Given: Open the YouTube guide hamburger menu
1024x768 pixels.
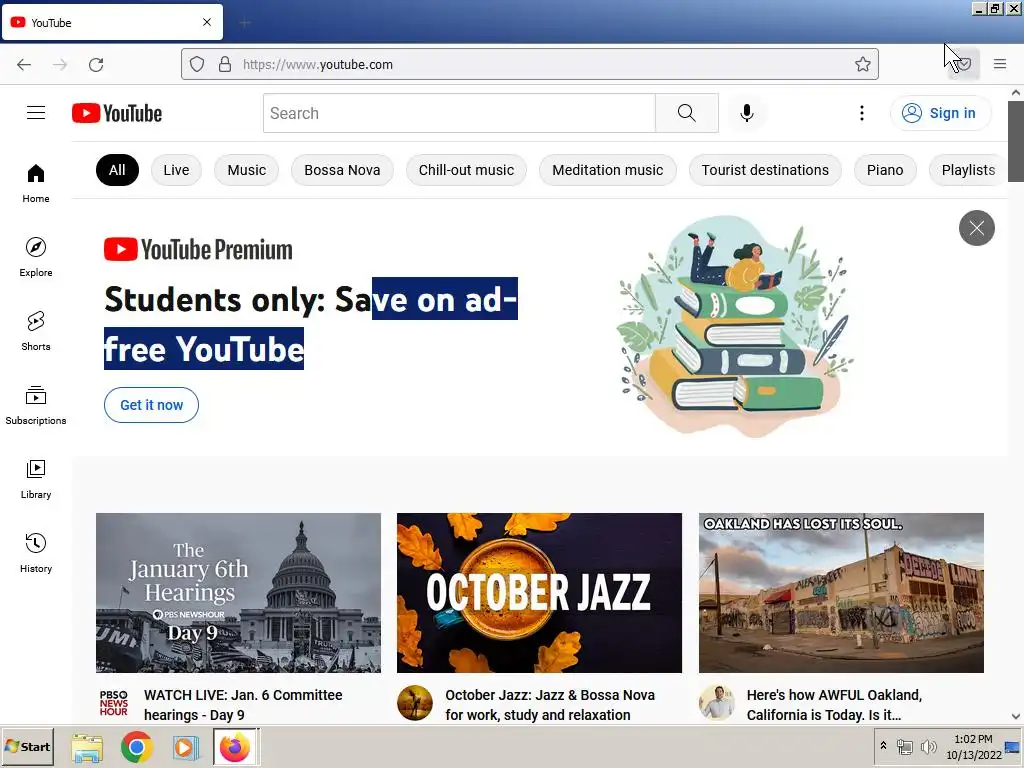Looking at the screenshot, I should [36, 113].
